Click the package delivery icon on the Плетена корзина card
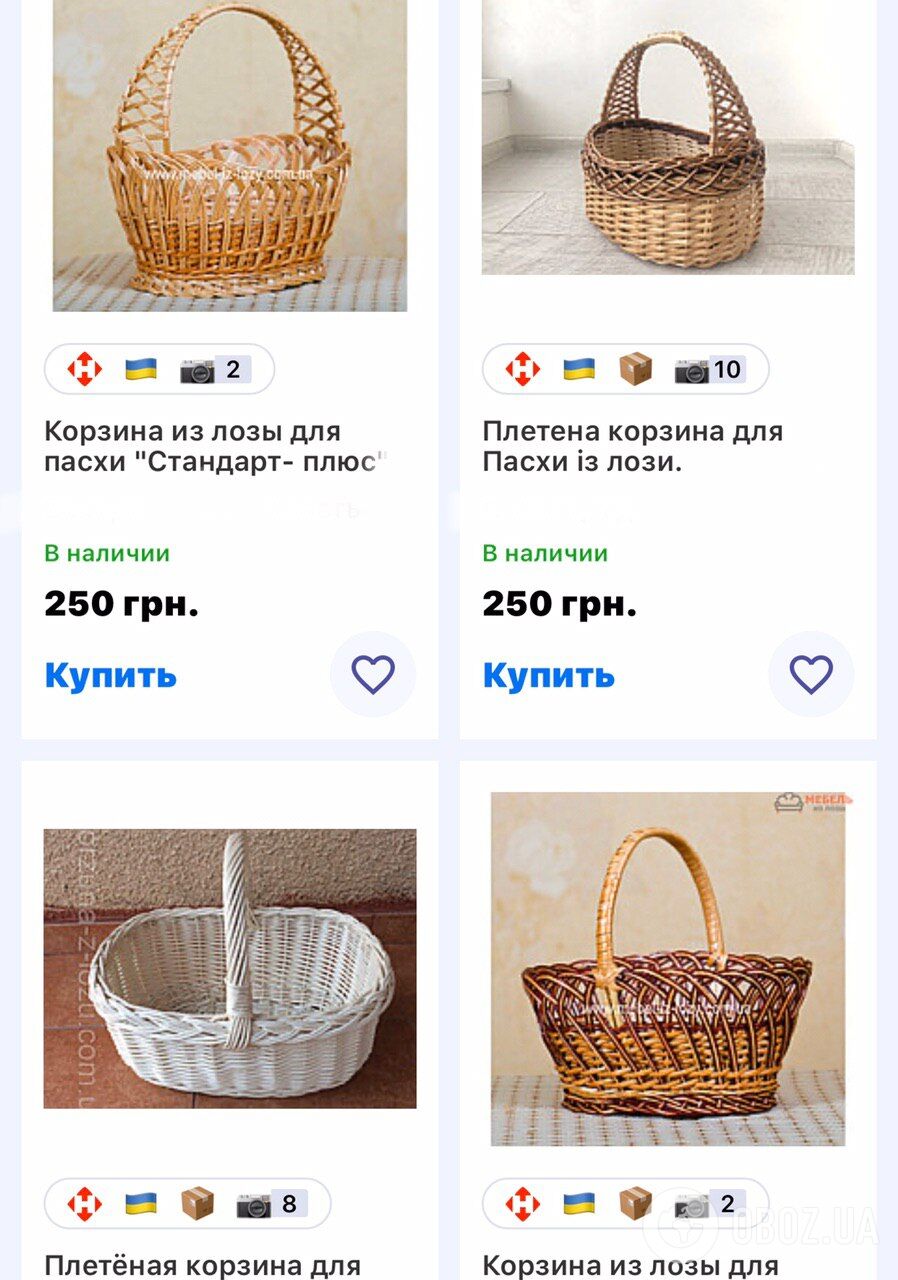 point(638,368)
